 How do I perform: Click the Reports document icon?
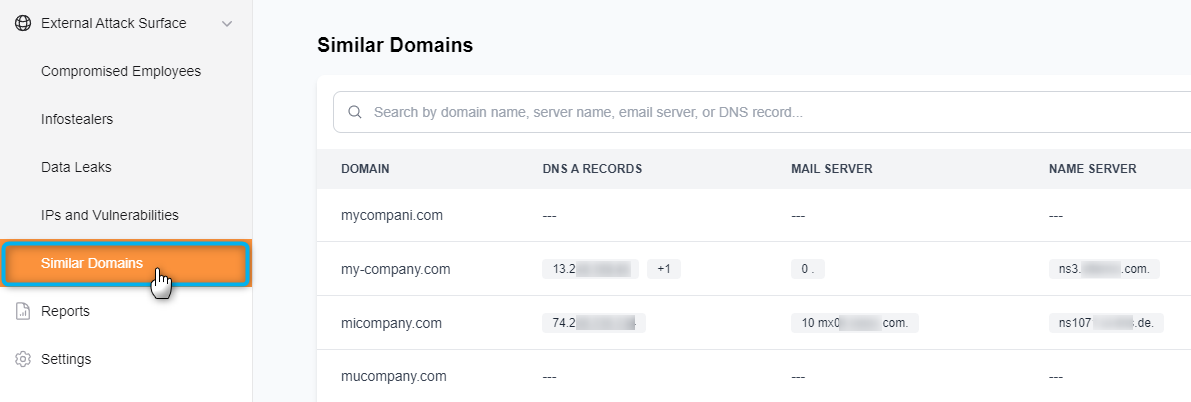[23, 311]
